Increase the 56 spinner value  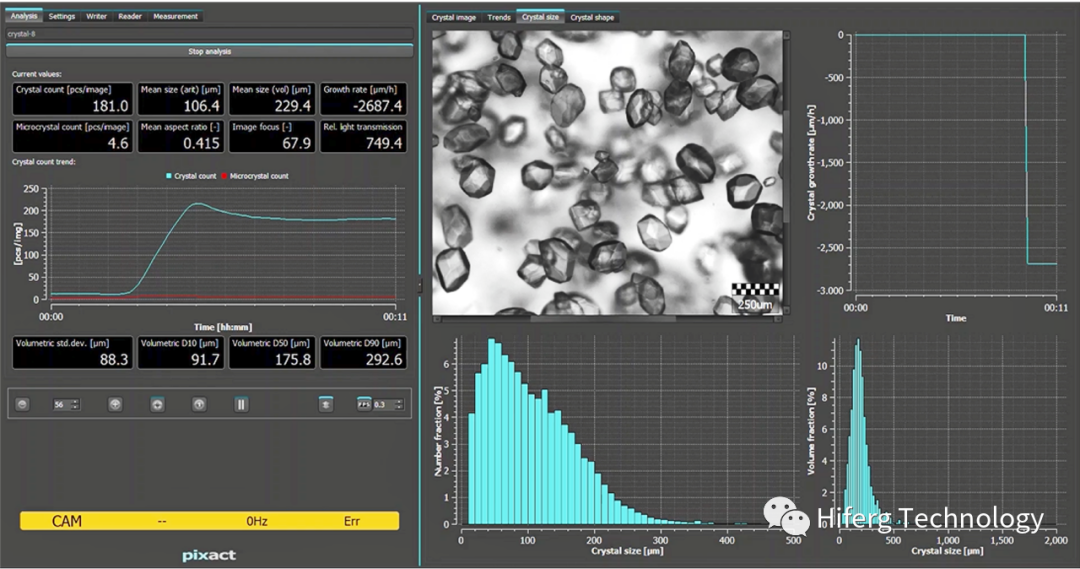[x=75, y=402]
